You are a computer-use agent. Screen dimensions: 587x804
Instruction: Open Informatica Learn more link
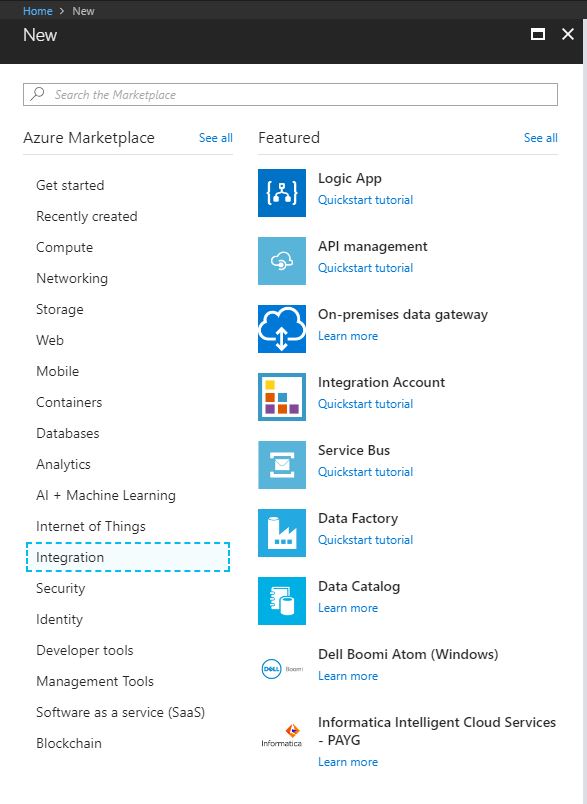(x=348, y=762)
